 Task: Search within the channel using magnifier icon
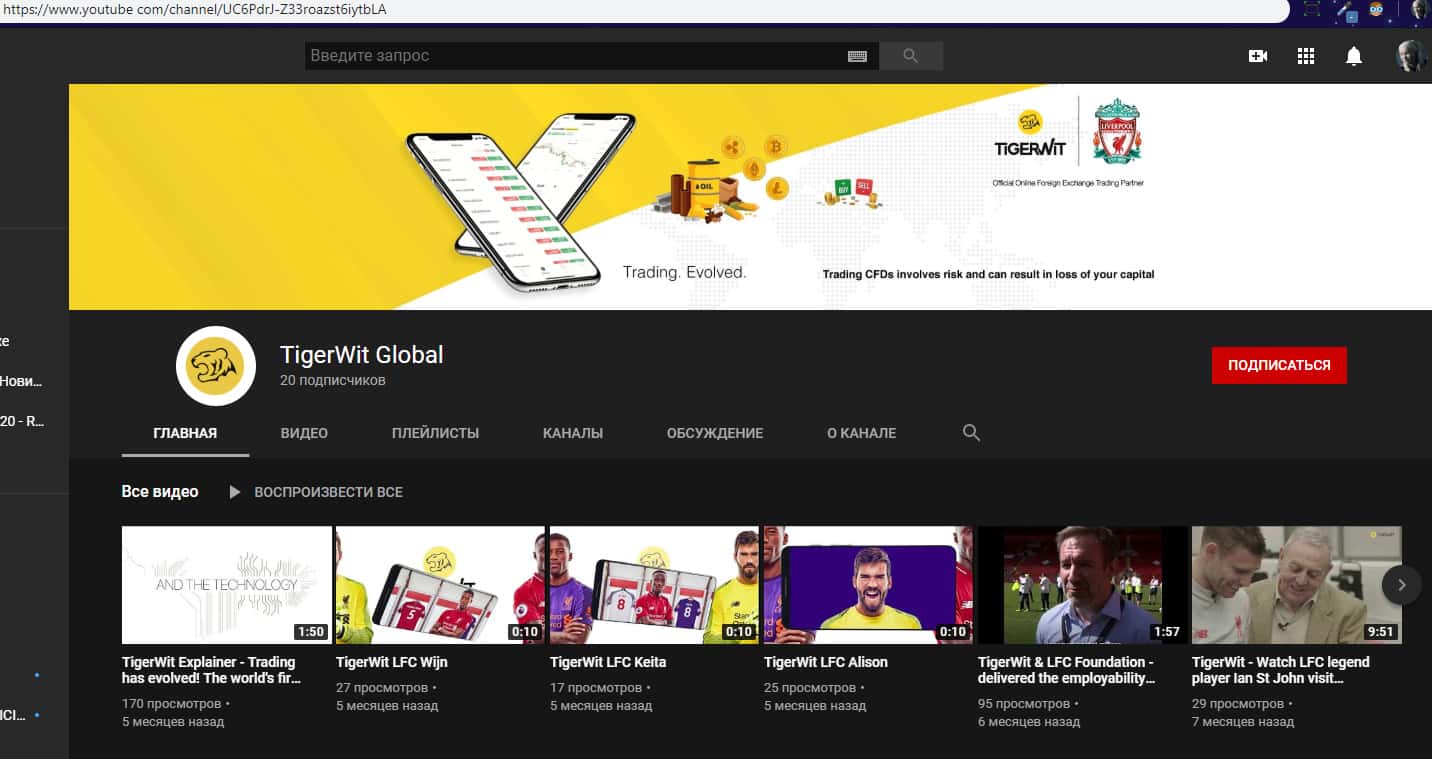[971, 433]
